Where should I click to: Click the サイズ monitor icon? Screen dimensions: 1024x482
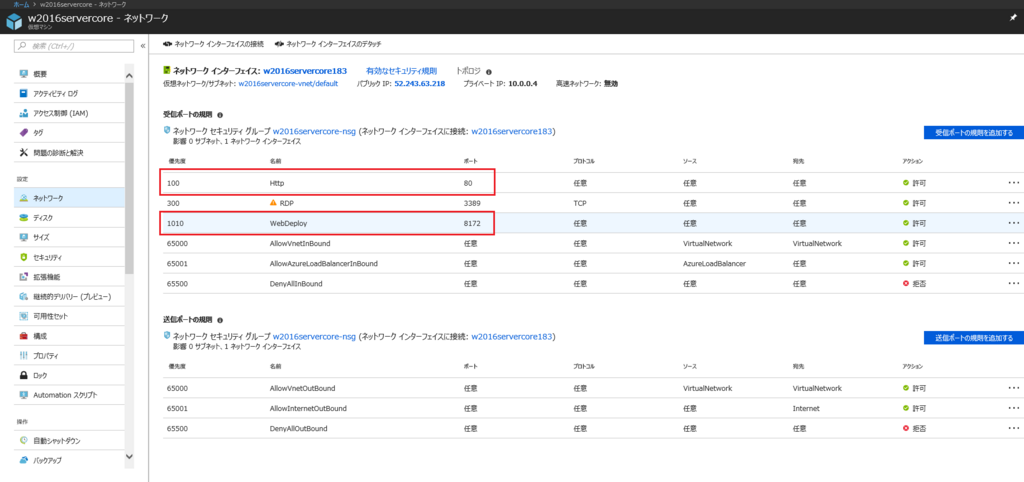tap(24, 237)
